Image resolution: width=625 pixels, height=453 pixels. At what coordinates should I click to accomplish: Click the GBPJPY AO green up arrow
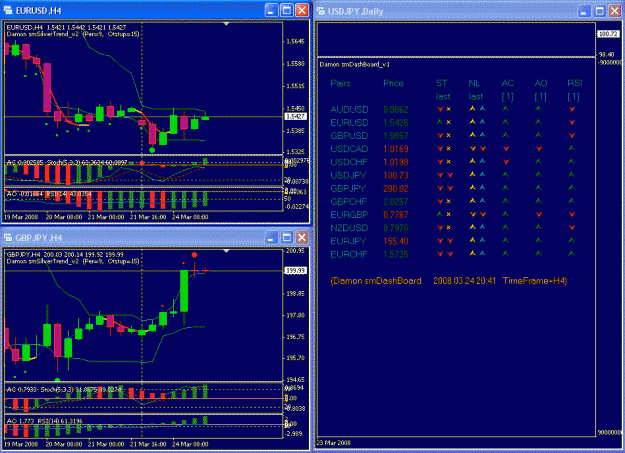tap(539, 187)
